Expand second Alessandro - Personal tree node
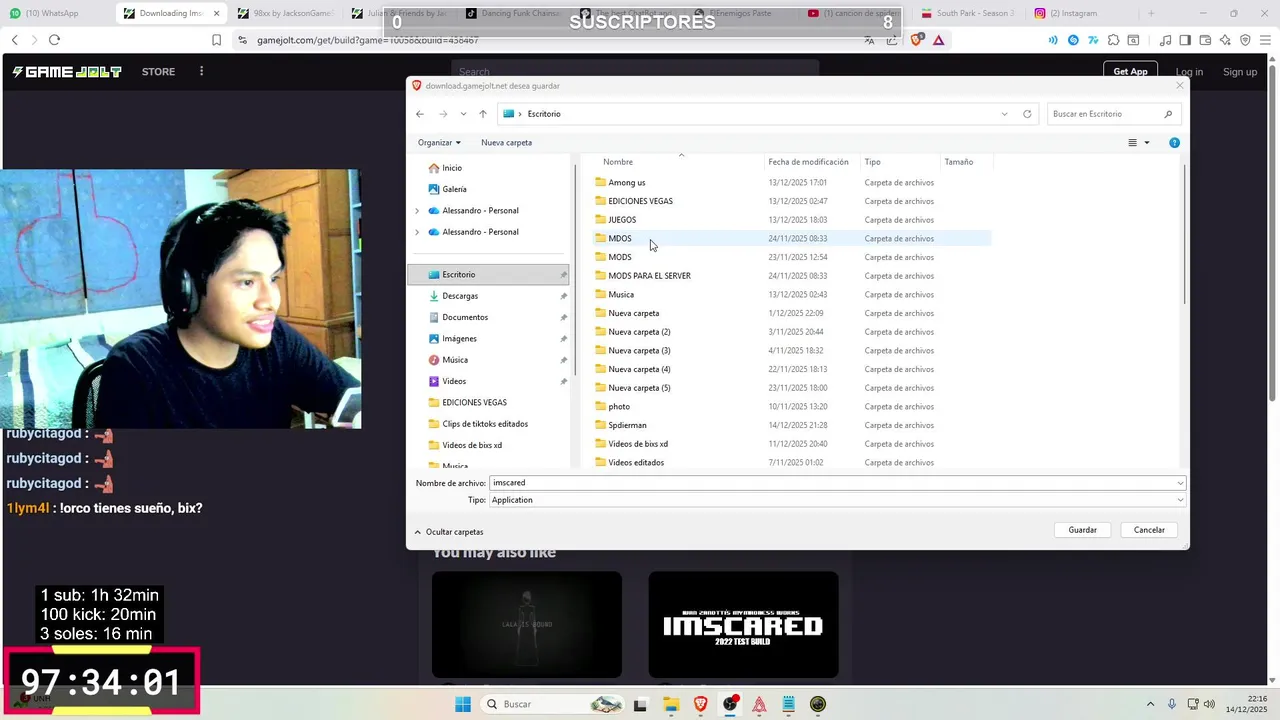 [x=417, y=232]
